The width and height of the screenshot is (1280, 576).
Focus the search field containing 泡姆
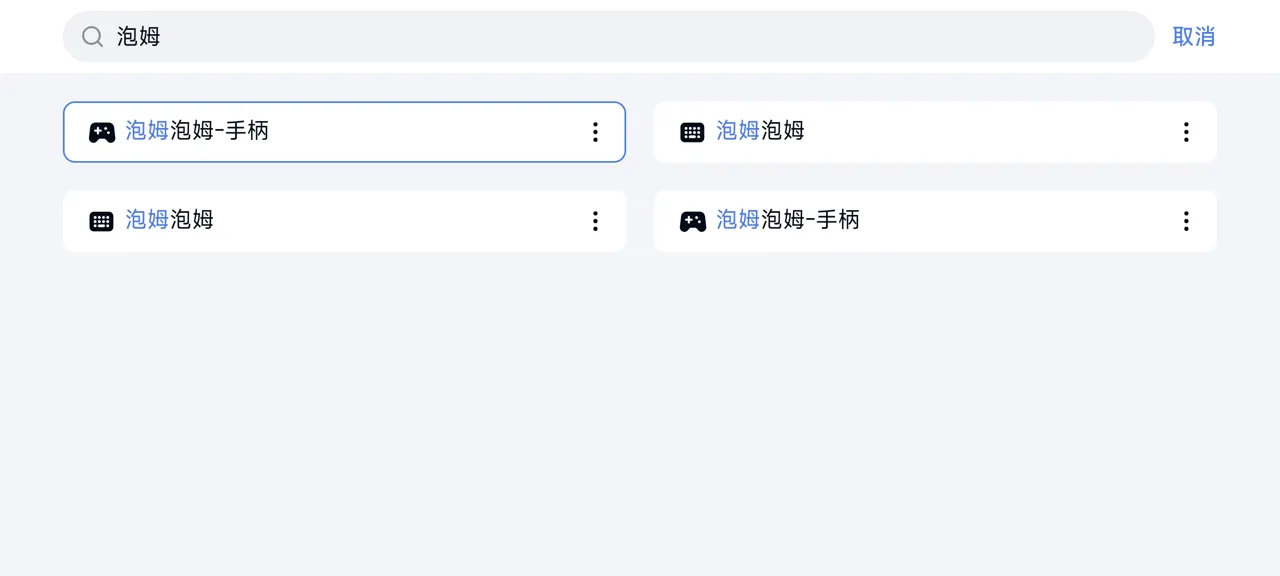608,37
